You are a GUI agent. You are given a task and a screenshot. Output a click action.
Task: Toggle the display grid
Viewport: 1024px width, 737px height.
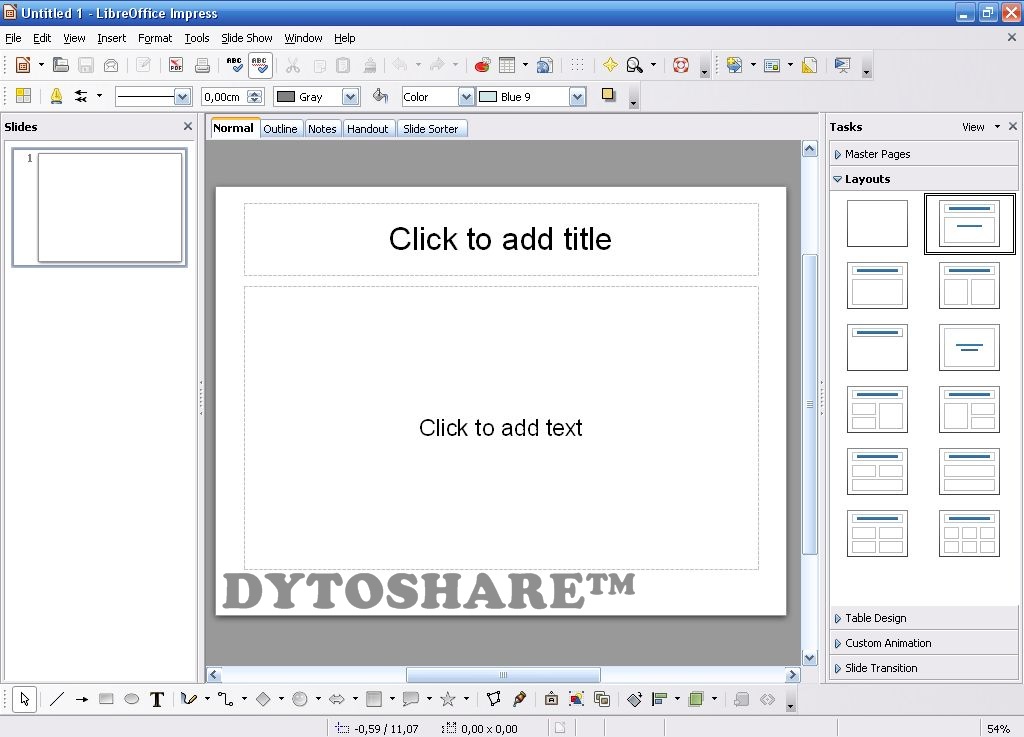coord(578,64)
